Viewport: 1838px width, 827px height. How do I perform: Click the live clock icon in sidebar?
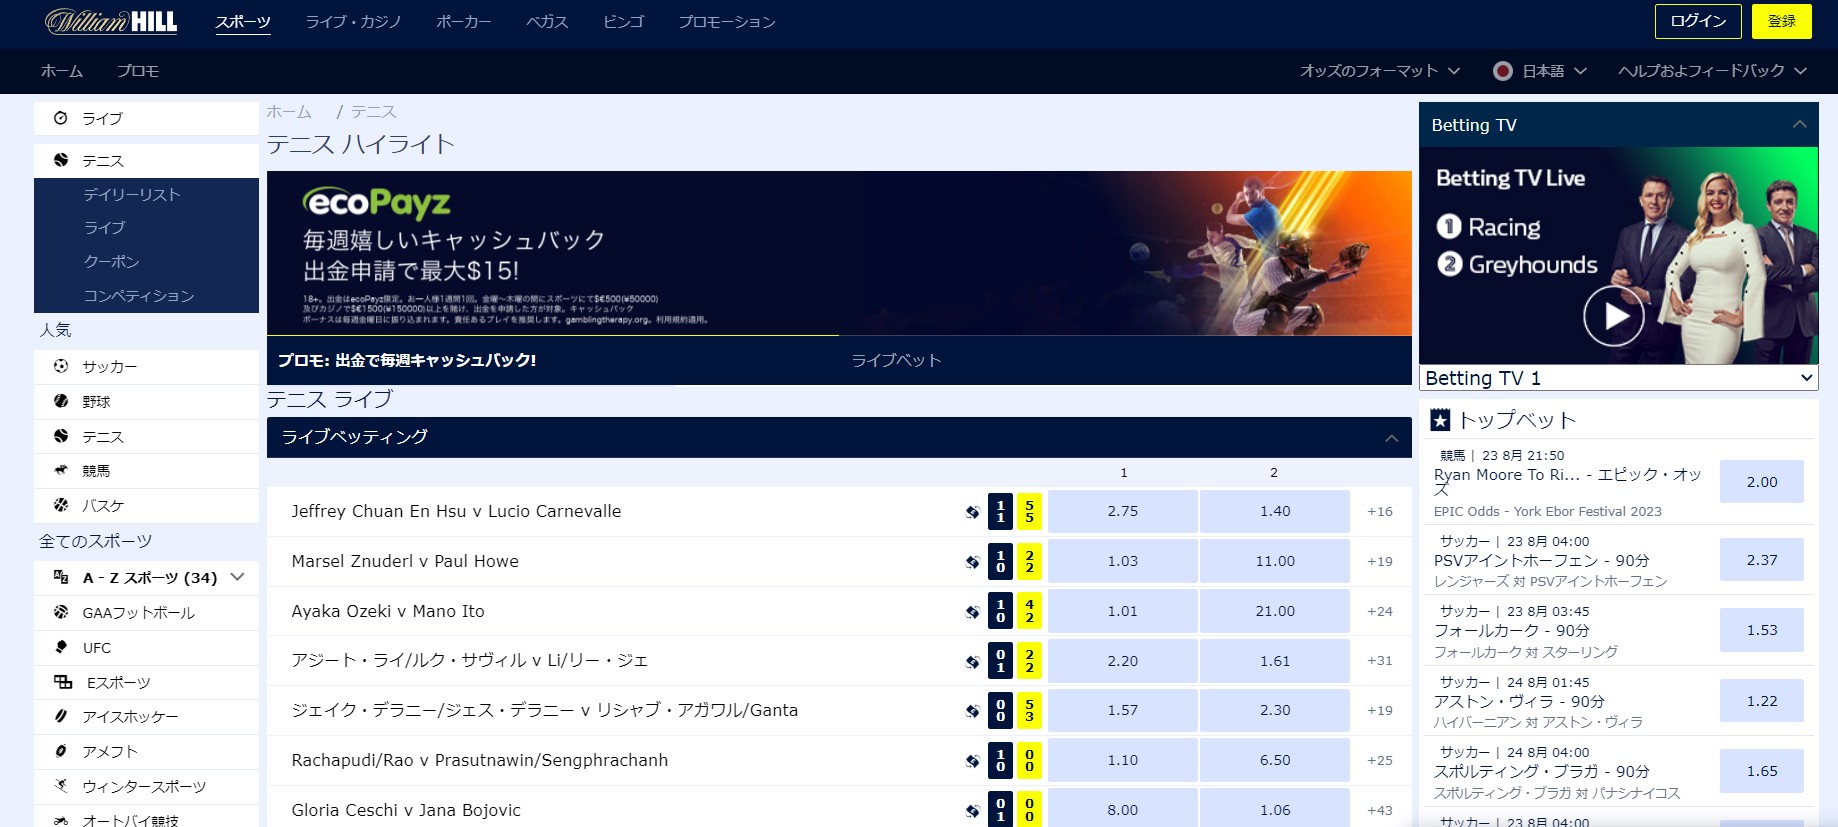coord(61,118)
